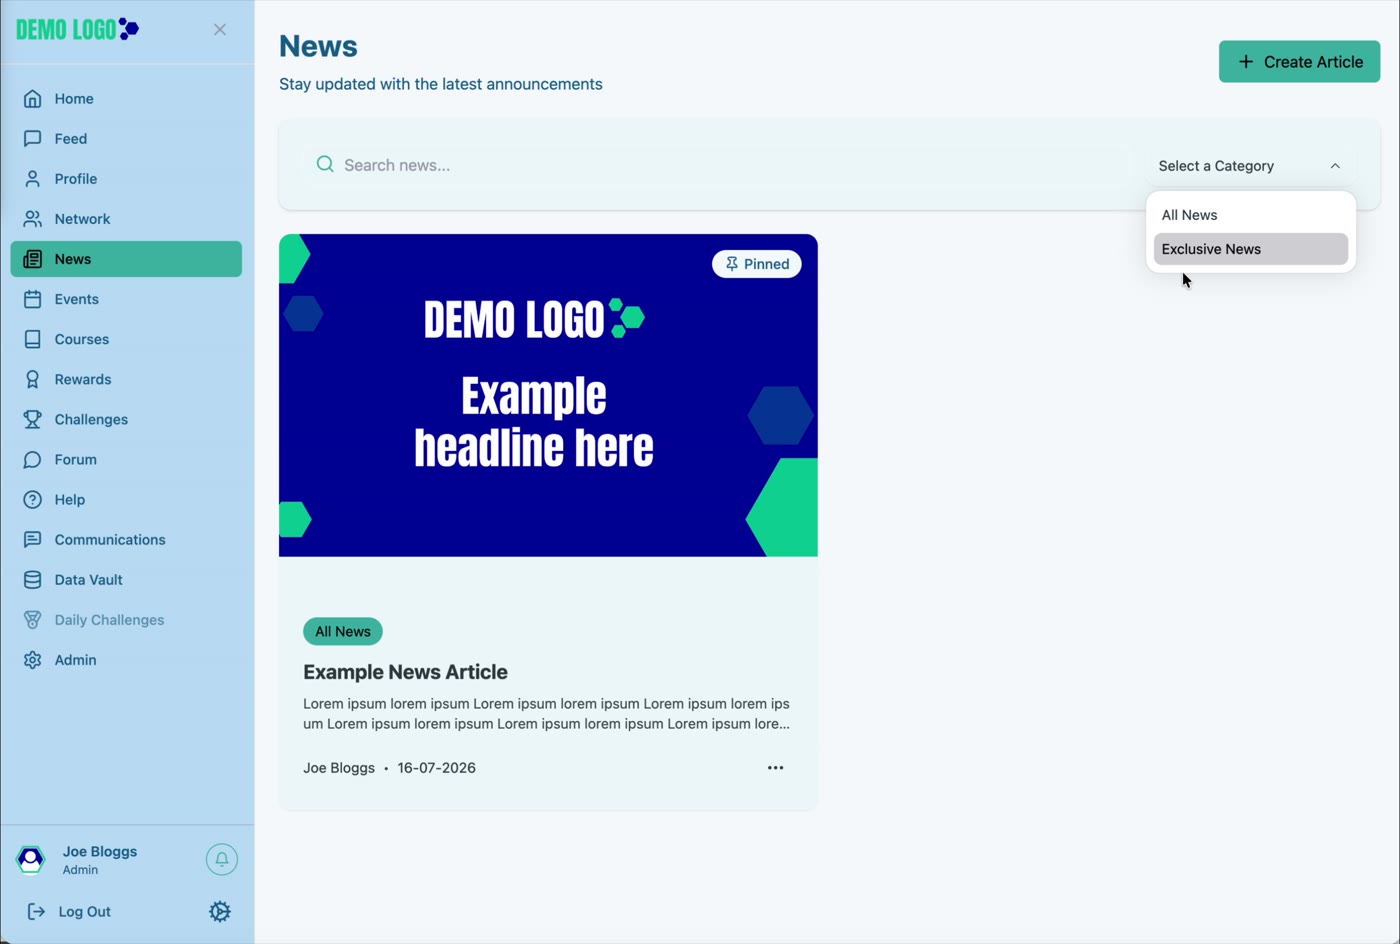Open the Courses section

(x=126, y=339)
